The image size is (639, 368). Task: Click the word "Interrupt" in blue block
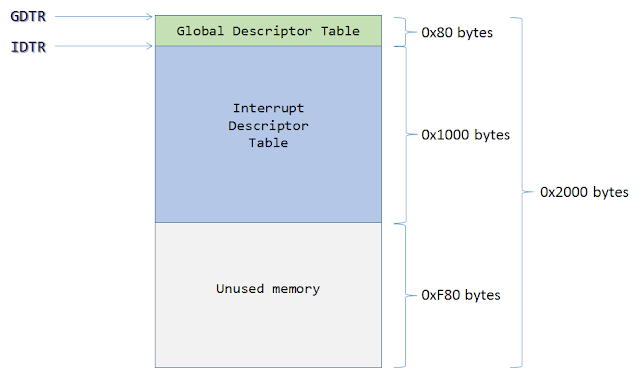pos(268,108)
